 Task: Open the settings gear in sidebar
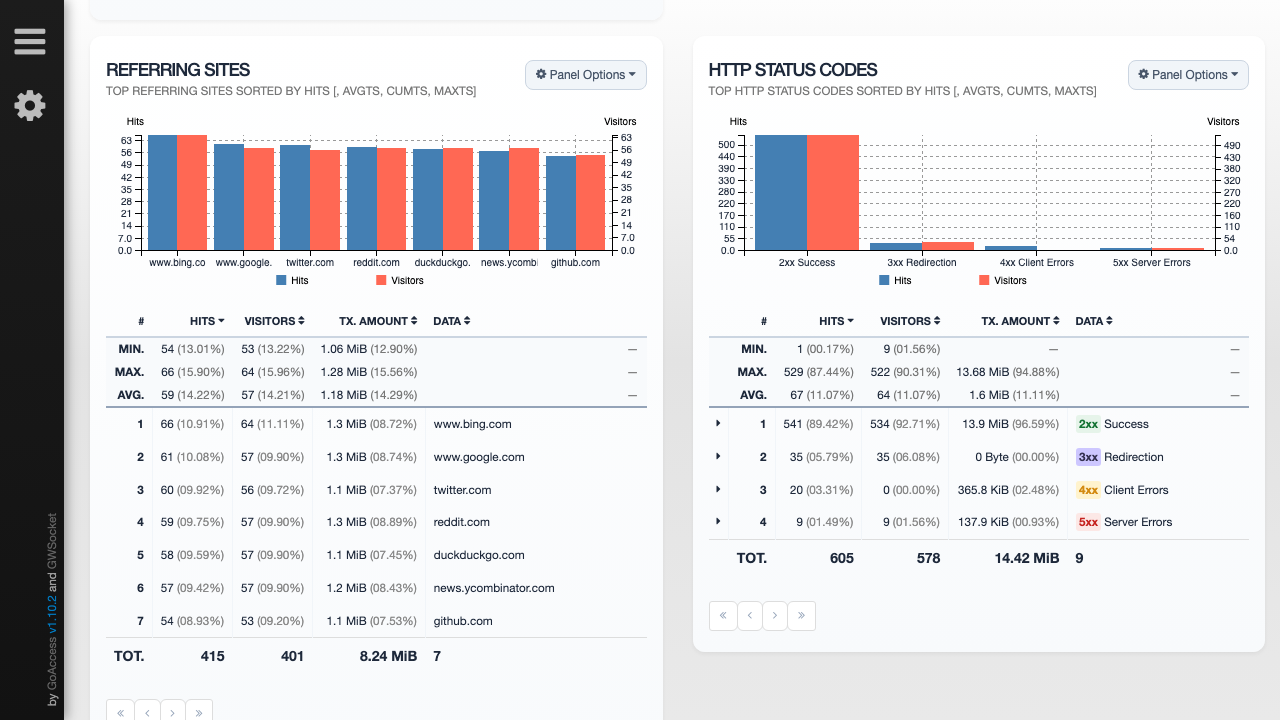pyautogui.click(x=30, y=105)
